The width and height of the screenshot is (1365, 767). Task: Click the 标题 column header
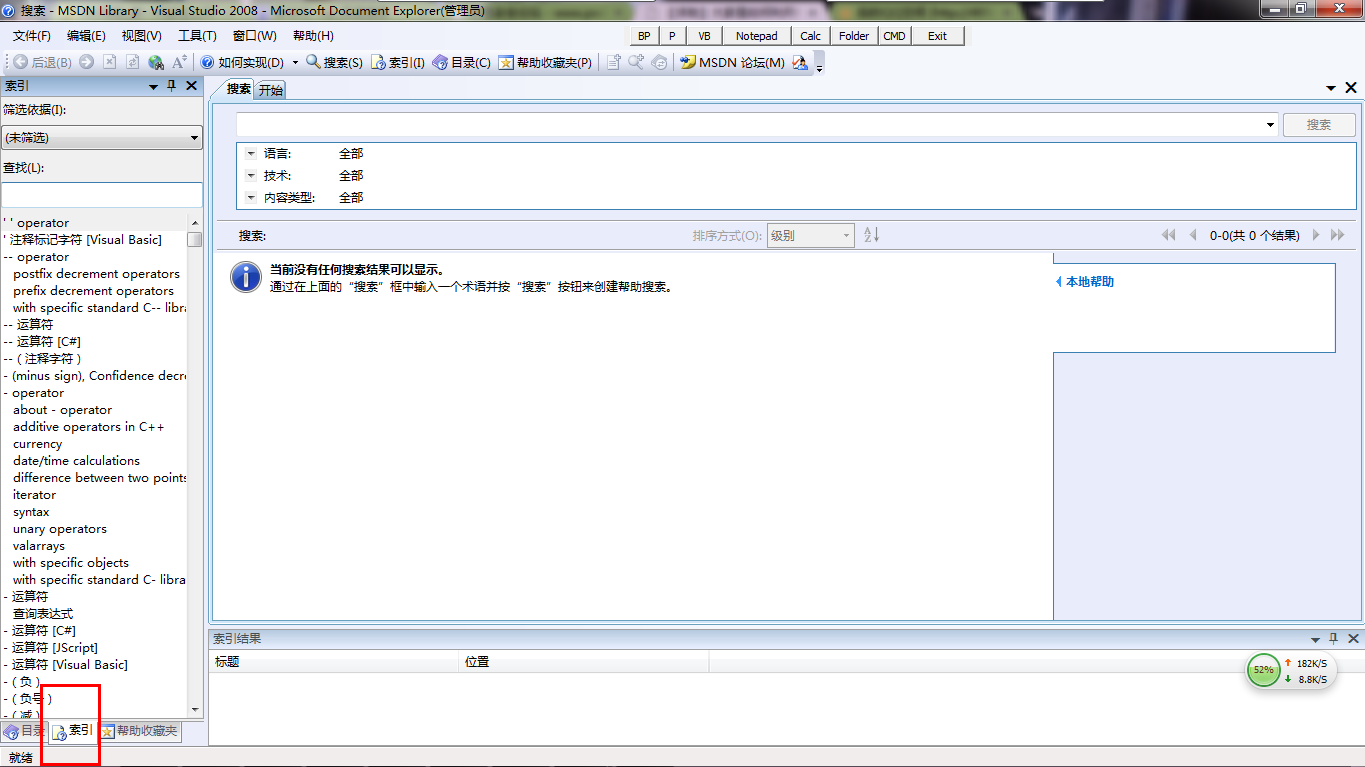click(x=335, y=662)
